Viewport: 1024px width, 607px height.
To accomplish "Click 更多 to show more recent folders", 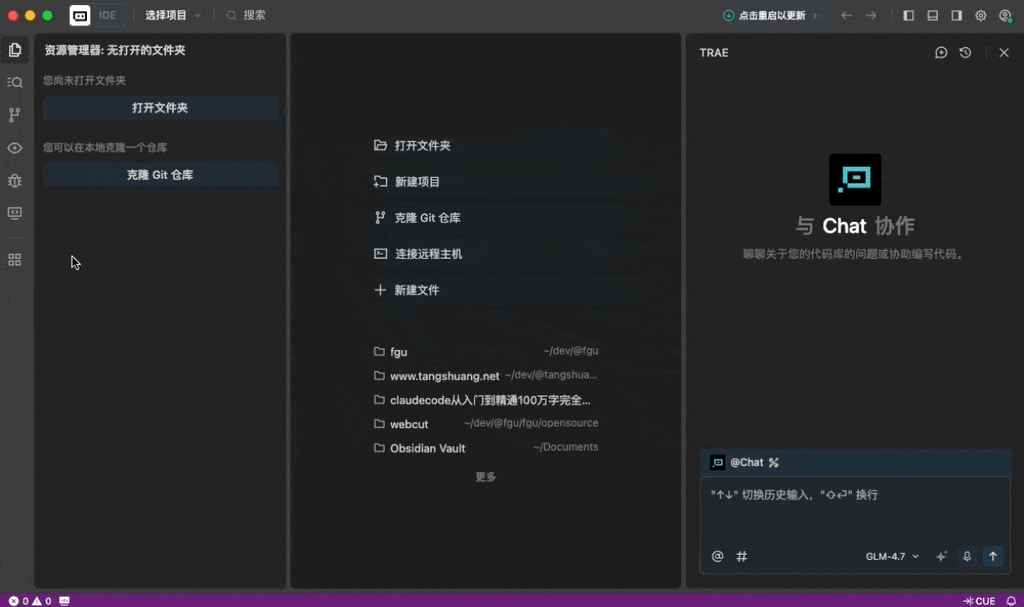I will point(486,477).
